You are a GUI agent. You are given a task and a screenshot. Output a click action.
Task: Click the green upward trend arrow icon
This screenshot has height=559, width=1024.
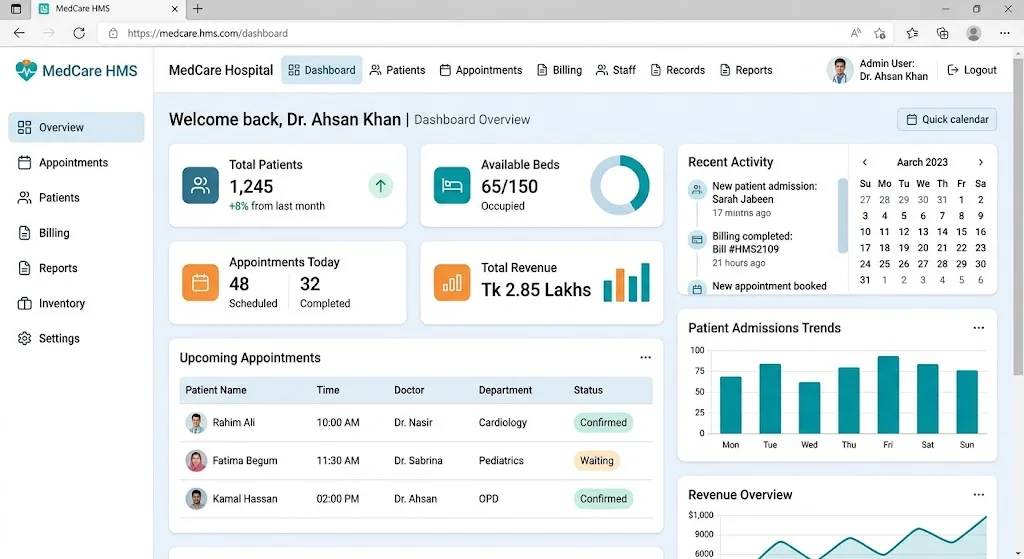pyautogui.click(x=380, y=185)
